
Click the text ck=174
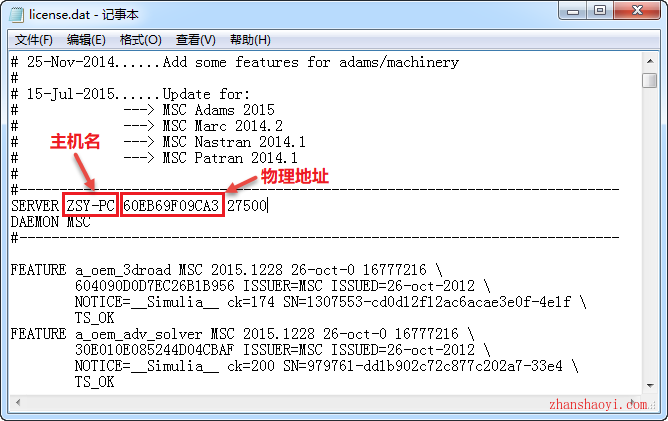point(251,302)
